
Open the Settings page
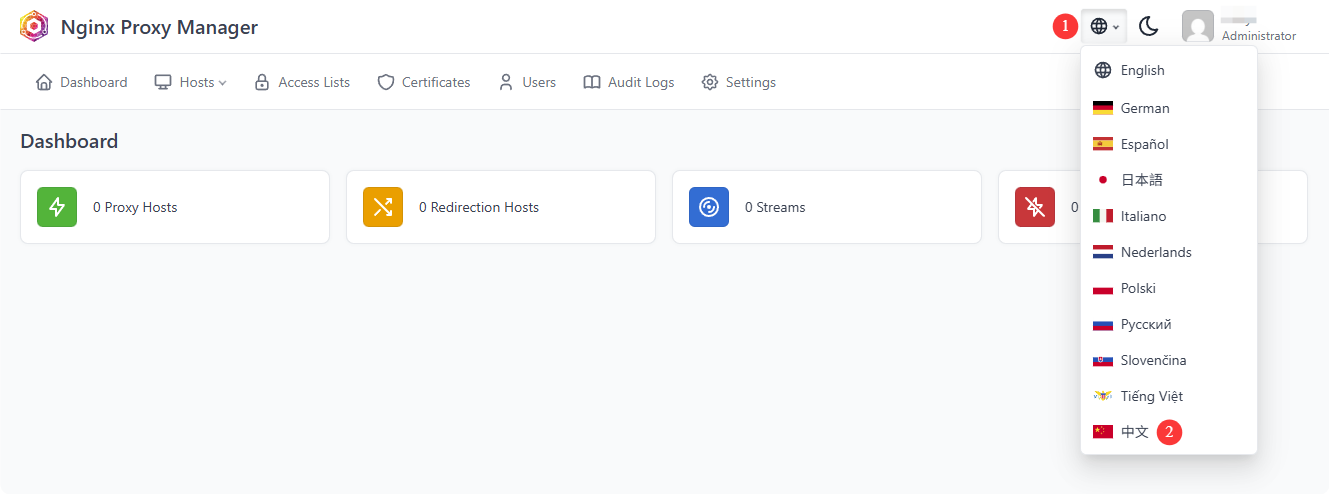[739, 82]
